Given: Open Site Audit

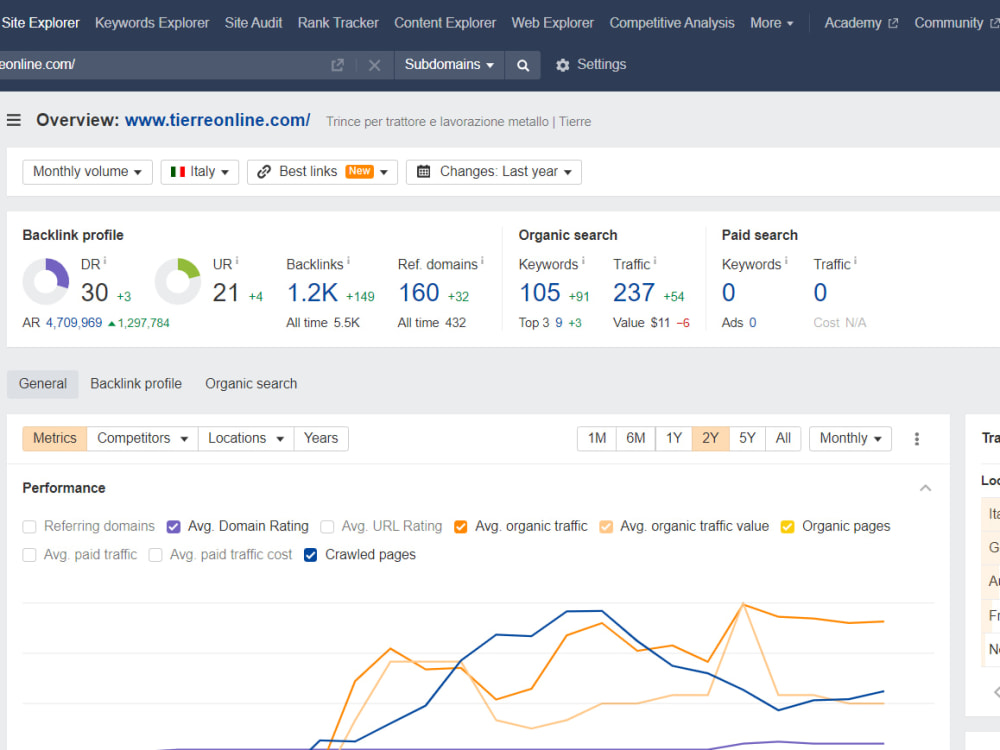Looking at the screenshot, I should [253, 23].
